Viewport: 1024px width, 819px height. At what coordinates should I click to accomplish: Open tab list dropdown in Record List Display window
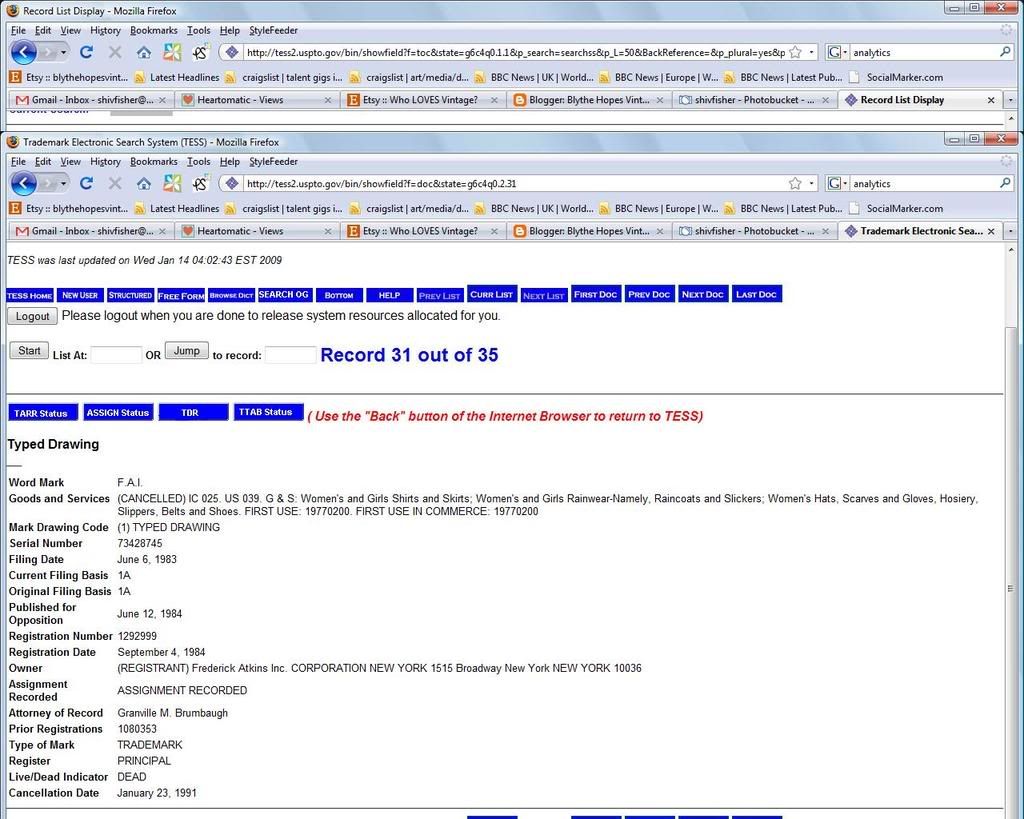(1010, 100)
